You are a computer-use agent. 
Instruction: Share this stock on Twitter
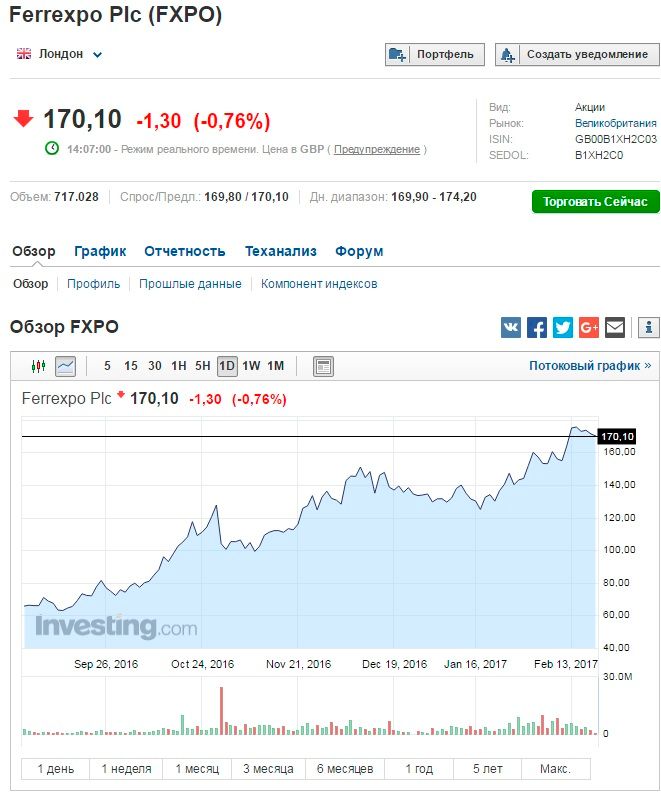coord(563,327)
